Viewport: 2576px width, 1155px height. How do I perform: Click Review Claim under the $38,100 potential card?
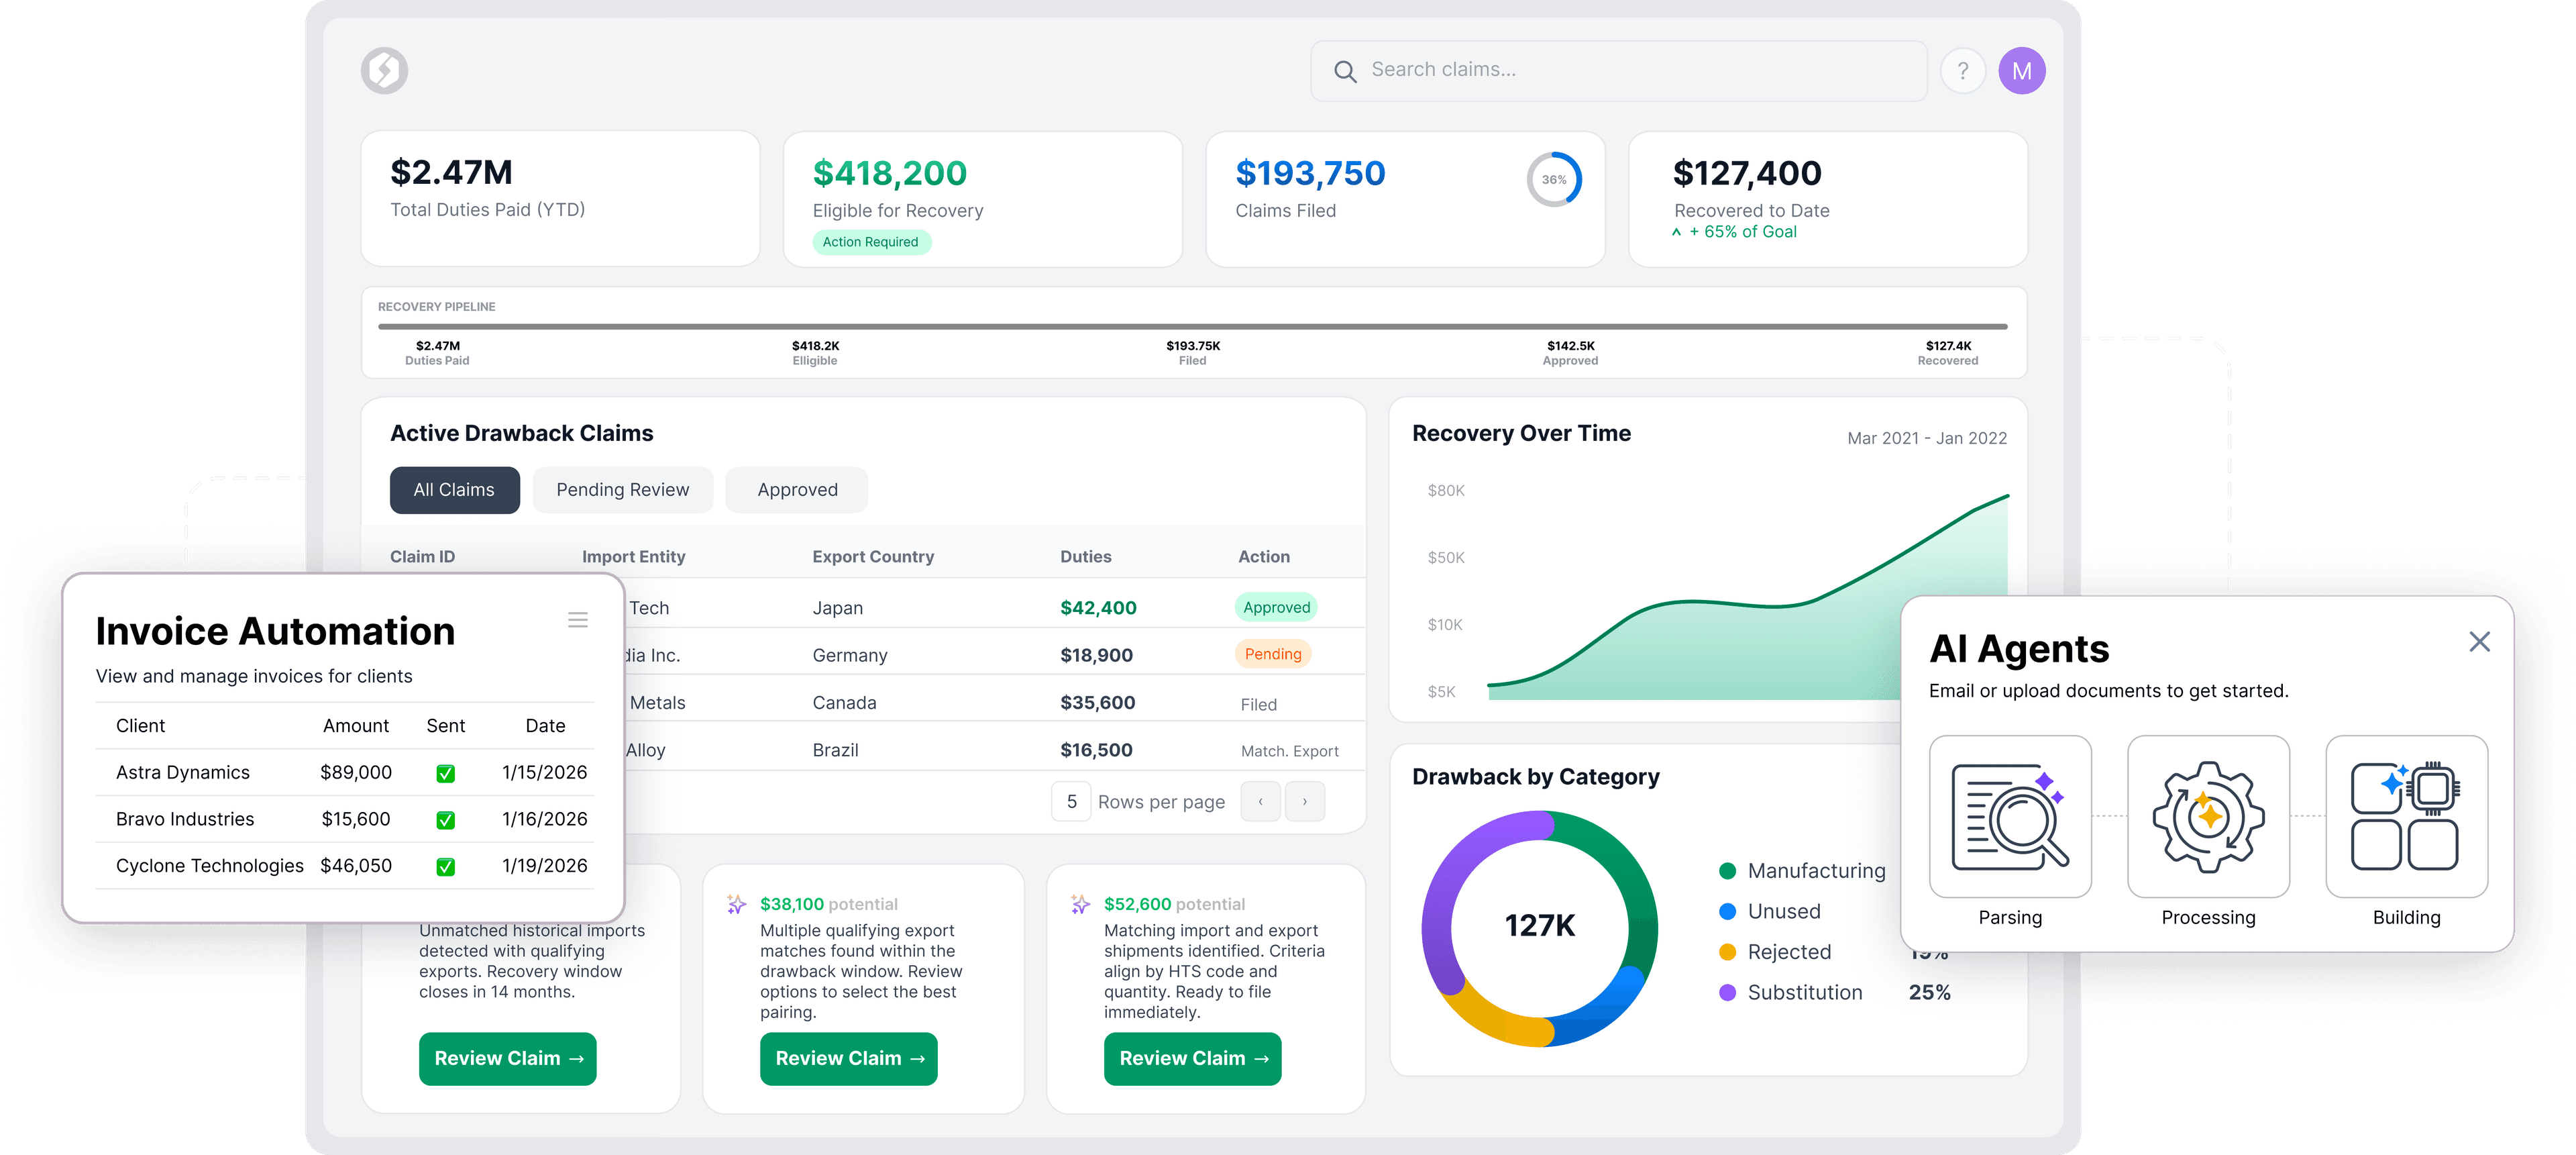tap(848, 1058)
